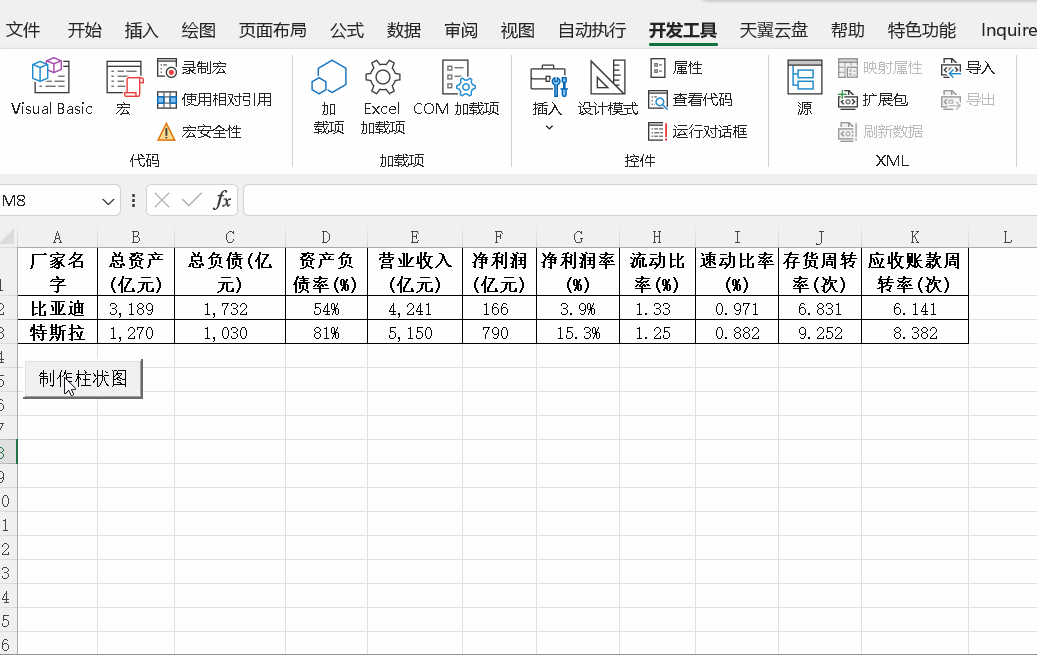This screenshot has width=1037, height=655.
Task: Open the 加载项 add-ins hexagon icon
Action: click(329, 97)
